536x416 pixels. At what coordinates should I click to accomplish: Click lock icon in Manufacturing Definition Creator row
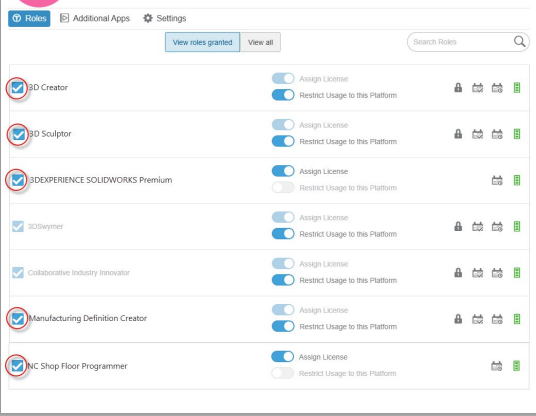(458, 319)
